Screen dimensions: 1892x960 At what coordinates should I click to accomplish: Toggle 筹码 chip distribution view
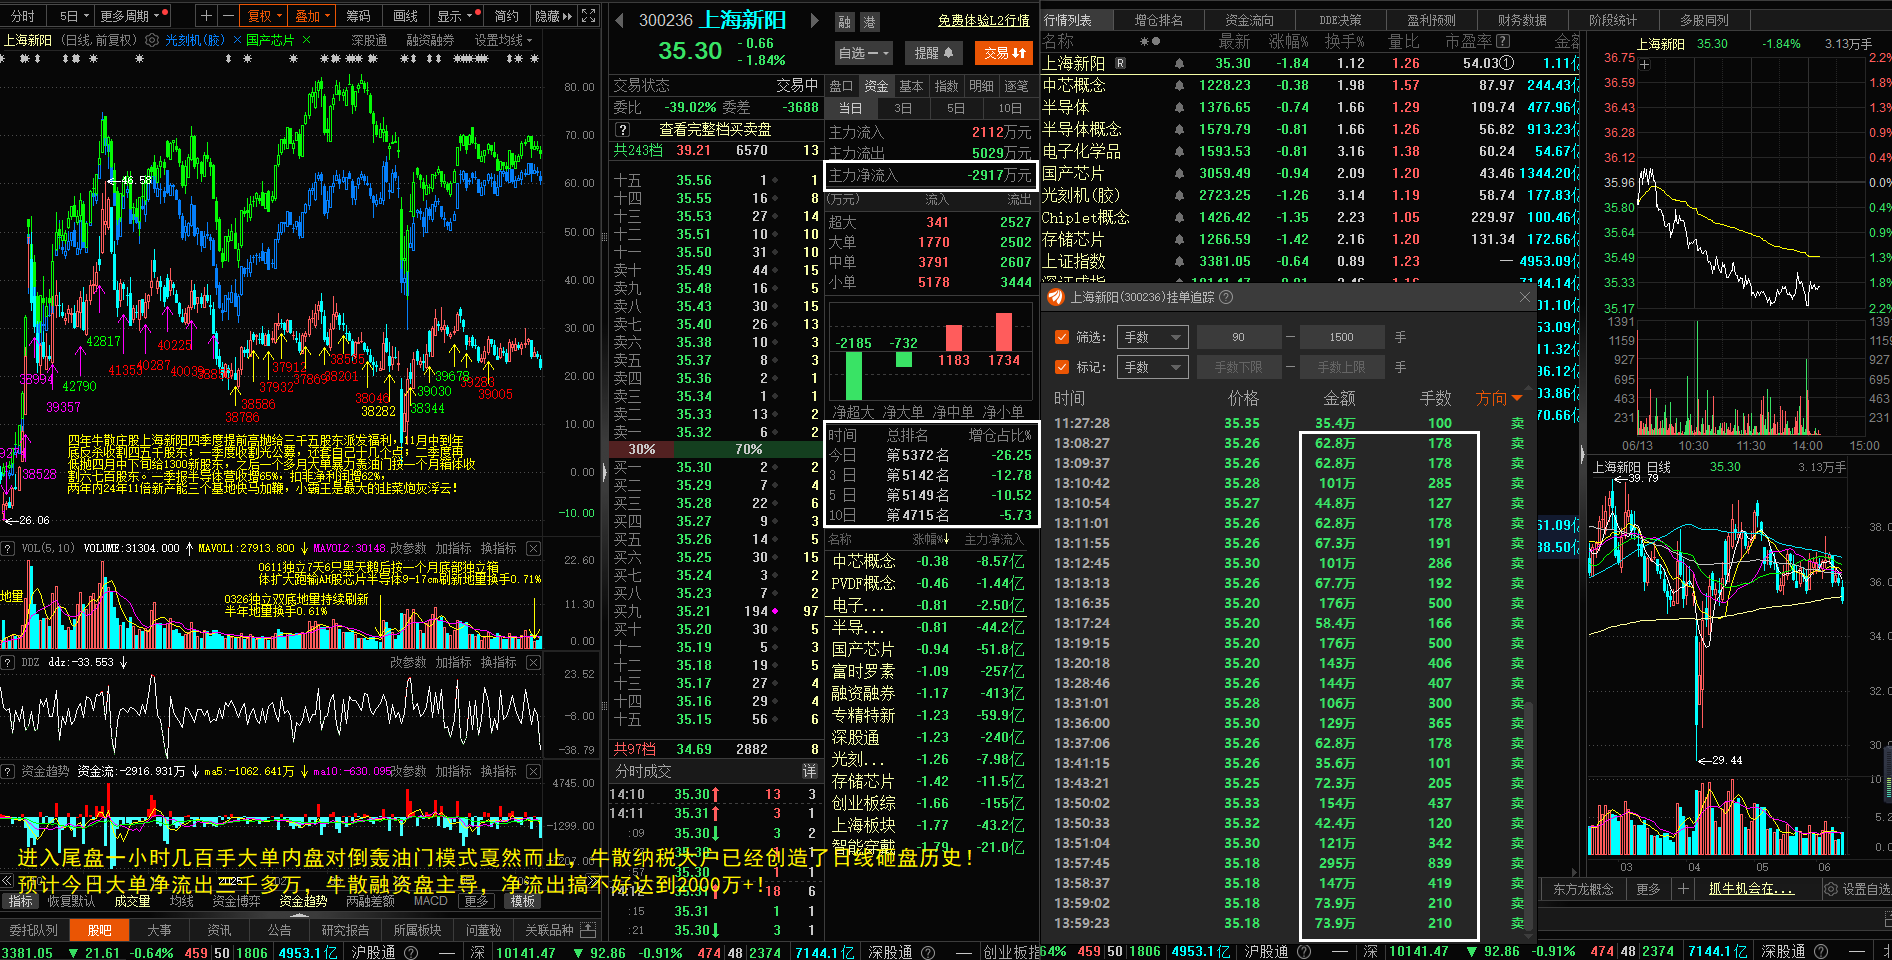pos(358,16)
